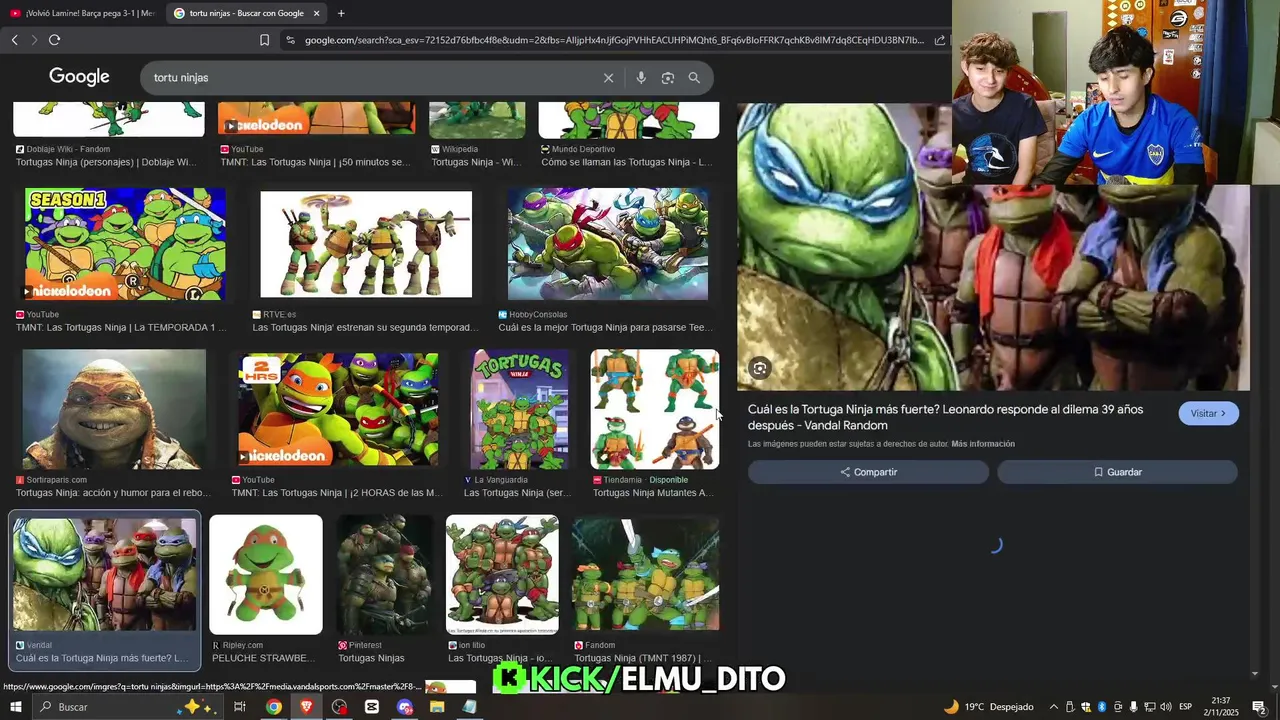Open the Ripley.com plush turtle thumbnail
The width and height of the screenshot is (1280, 720).
point(266,574)
